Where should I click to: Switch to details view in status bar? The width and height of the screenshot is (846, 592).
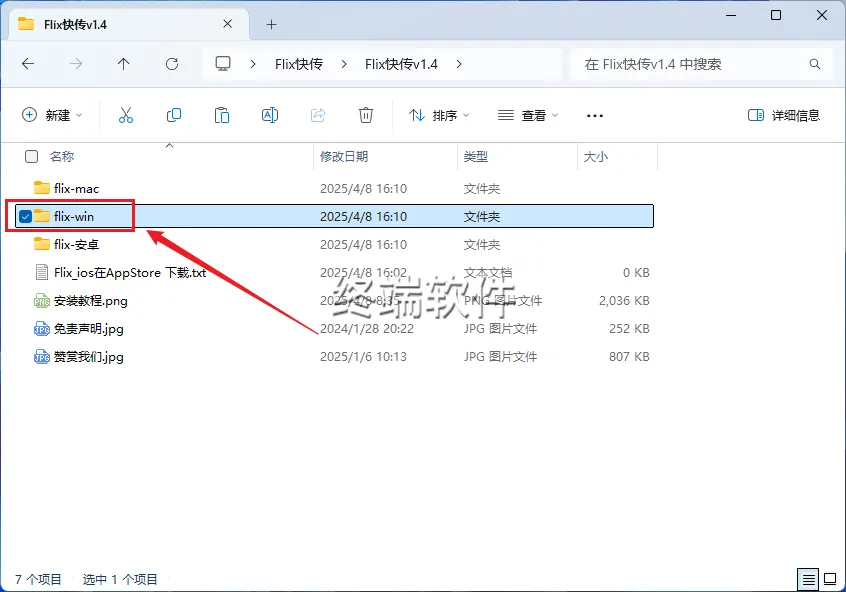[x=808, y=580]
